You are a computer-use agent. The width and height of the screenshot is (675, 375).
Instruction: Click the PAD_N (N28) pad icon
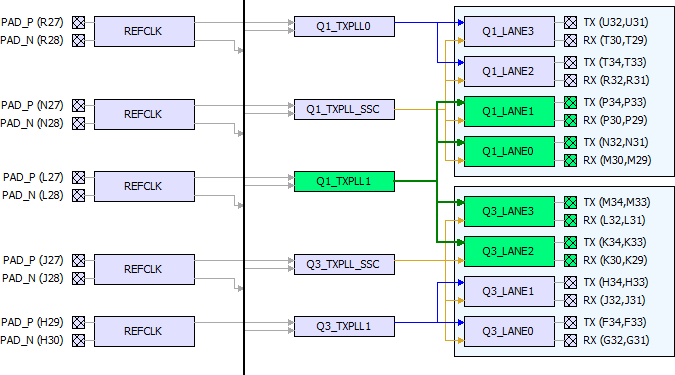pos(78,124)
